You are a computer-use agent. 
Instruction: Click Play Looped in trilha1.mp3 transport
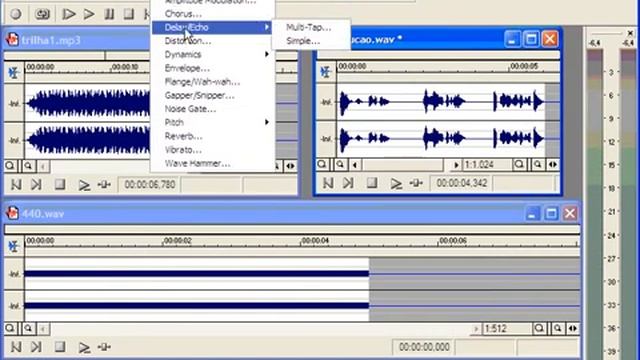coord(104,185)
